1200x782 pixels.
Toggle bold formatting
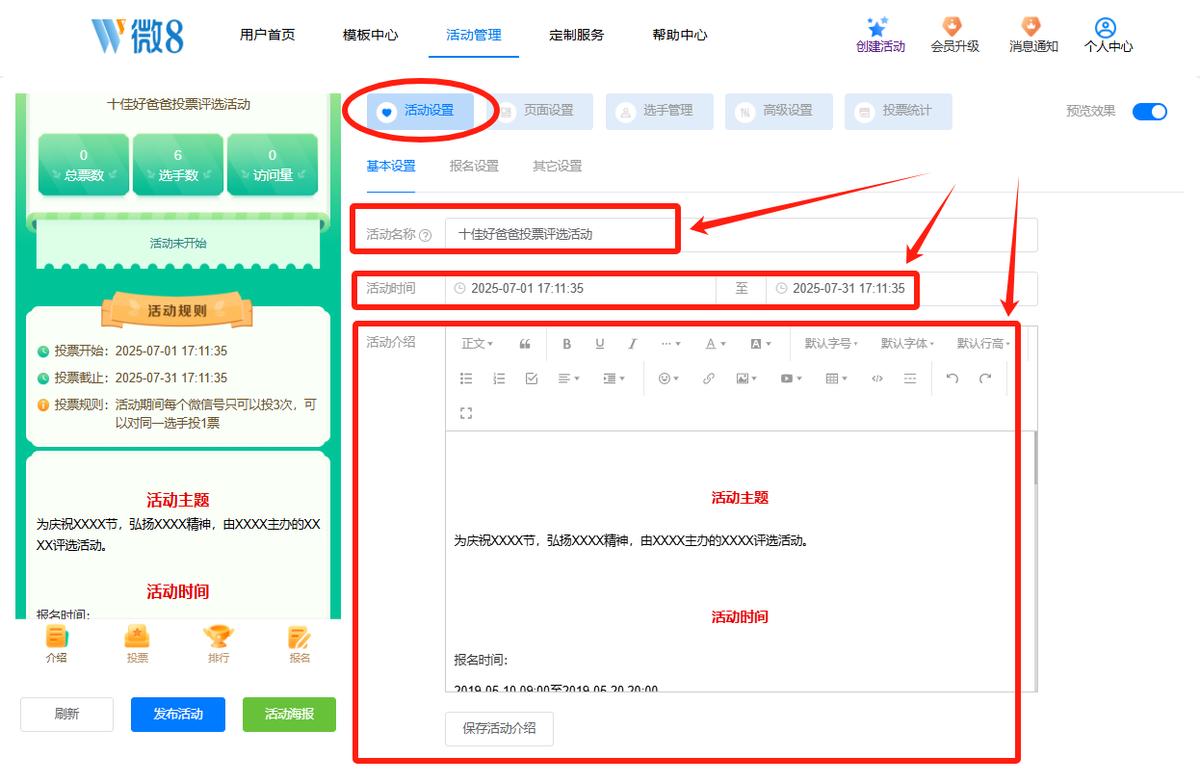(x=567, y=344)
